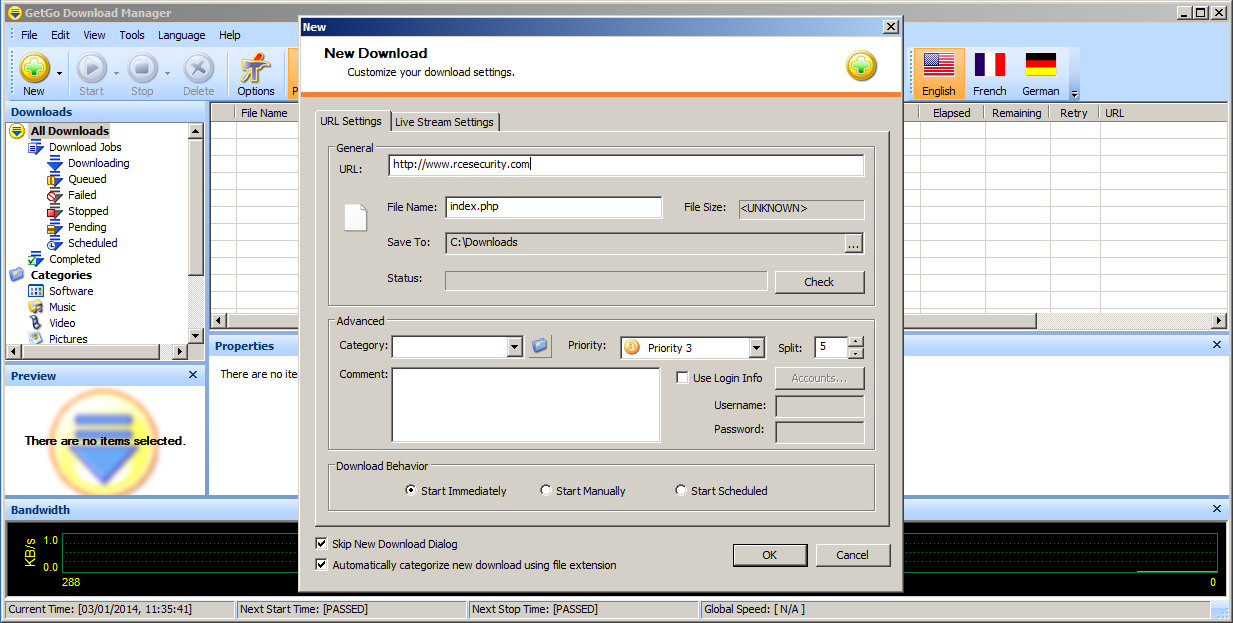Image resolution: width=1233 pixels, height=623 pixels.
Task: Close the Properties panel
Action: pos(1217,345)
